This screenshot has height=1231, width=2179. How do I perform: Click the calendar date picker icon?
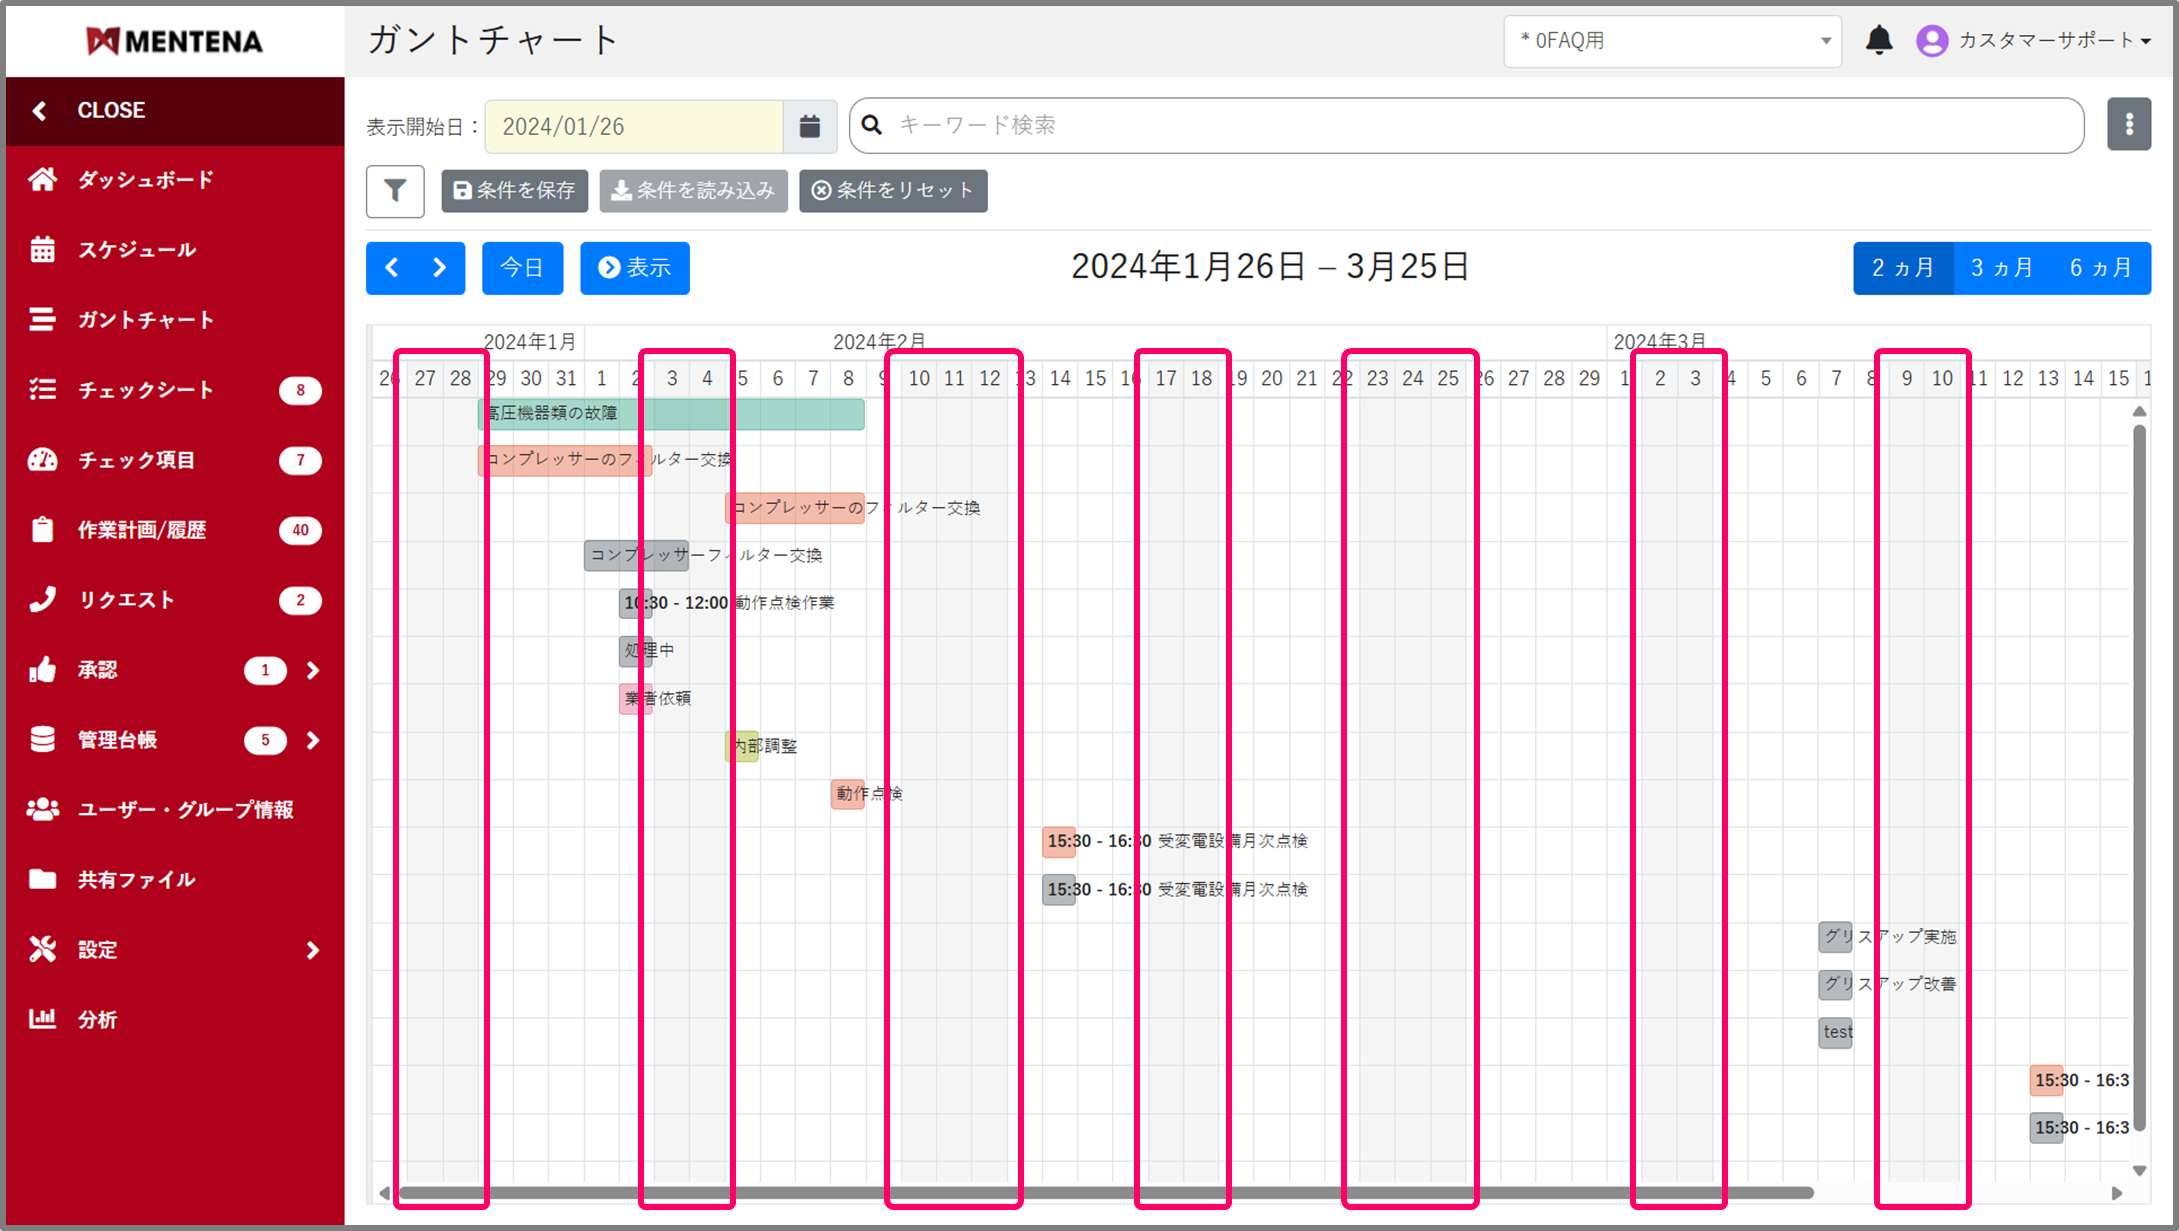[809, 126]
